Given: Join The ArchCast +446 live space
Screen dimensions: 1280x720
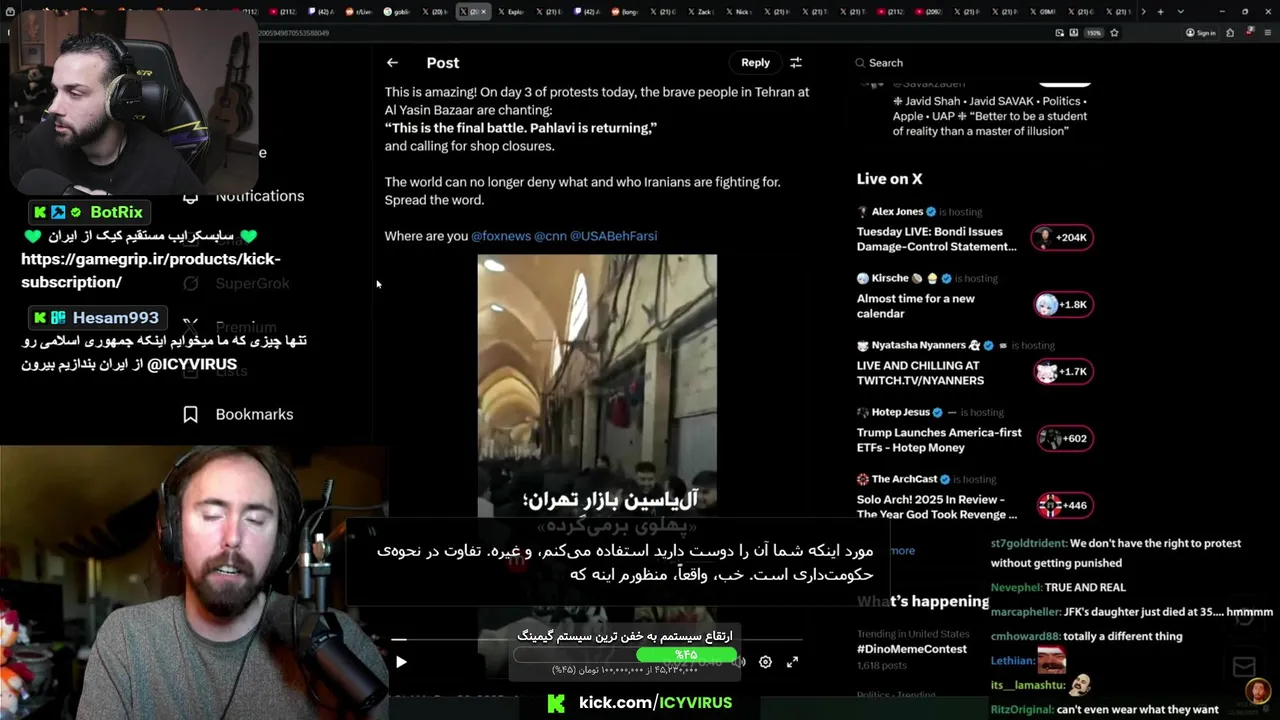Looking at the screenshot, I should [1063, 505].
